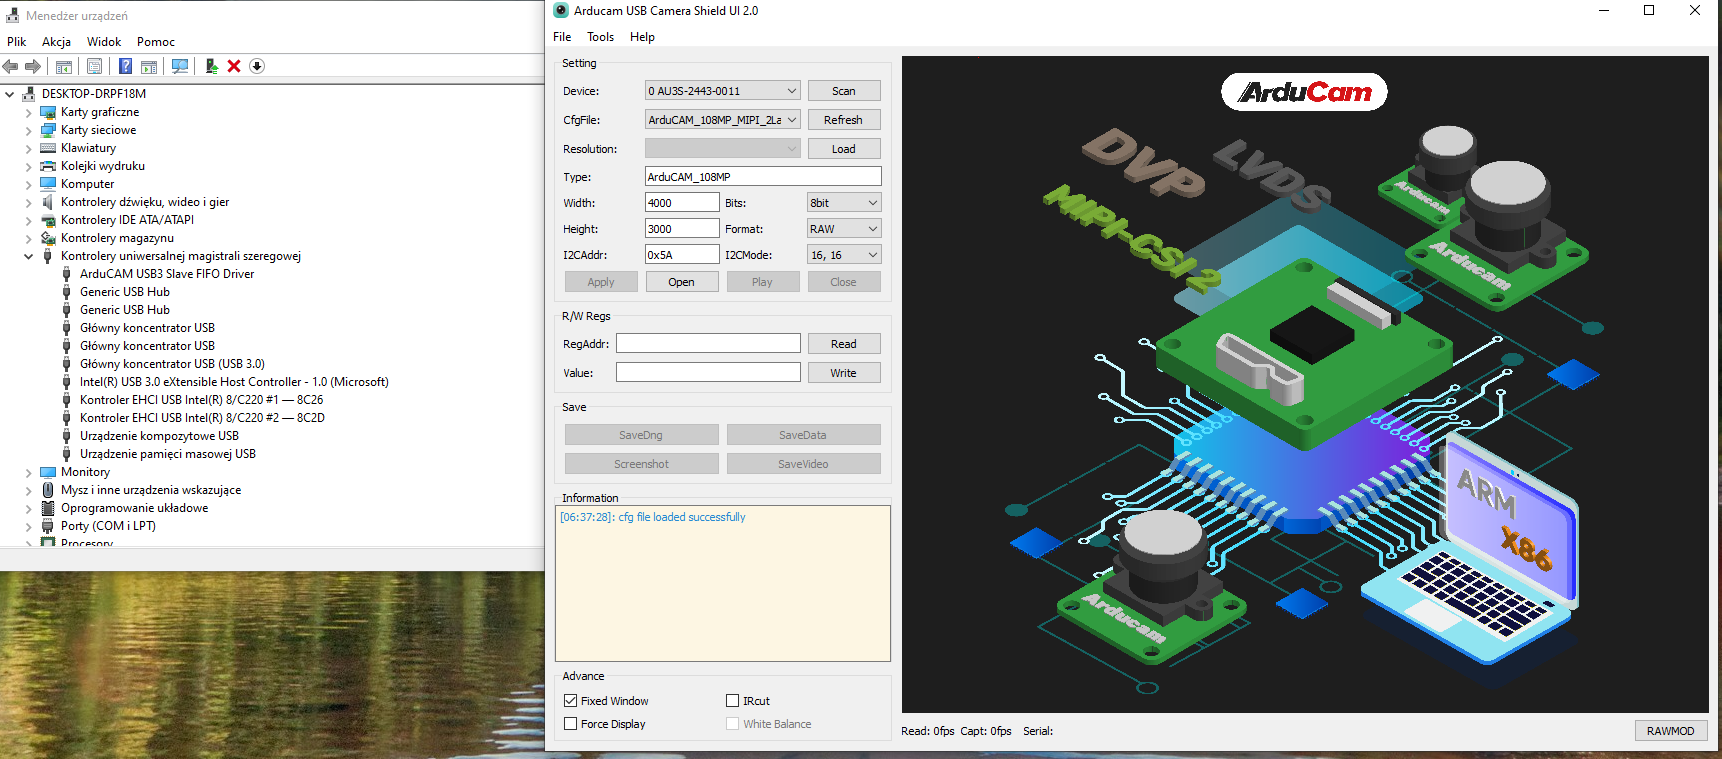Click the display icon beside Monitory

pyautogui.click(x=48, y=472)
